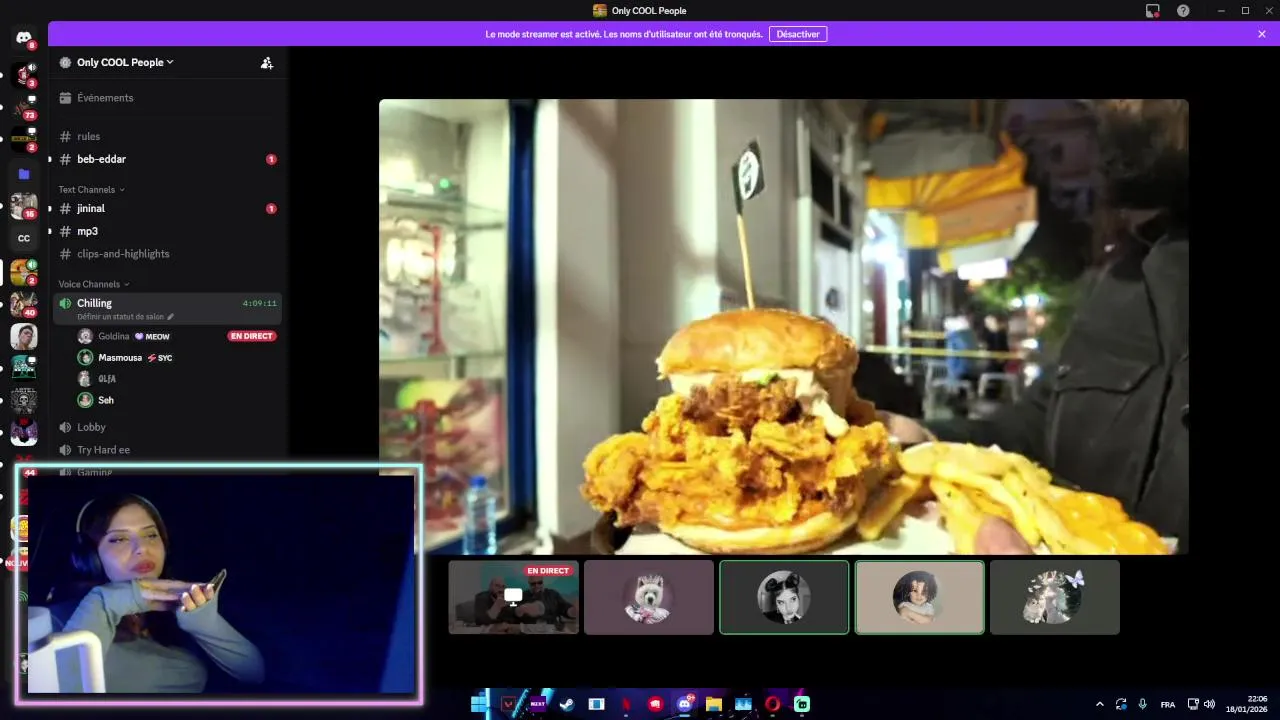
Task: Click the main burger stream video
Action: pyautogui.click(x=783, y=326)
